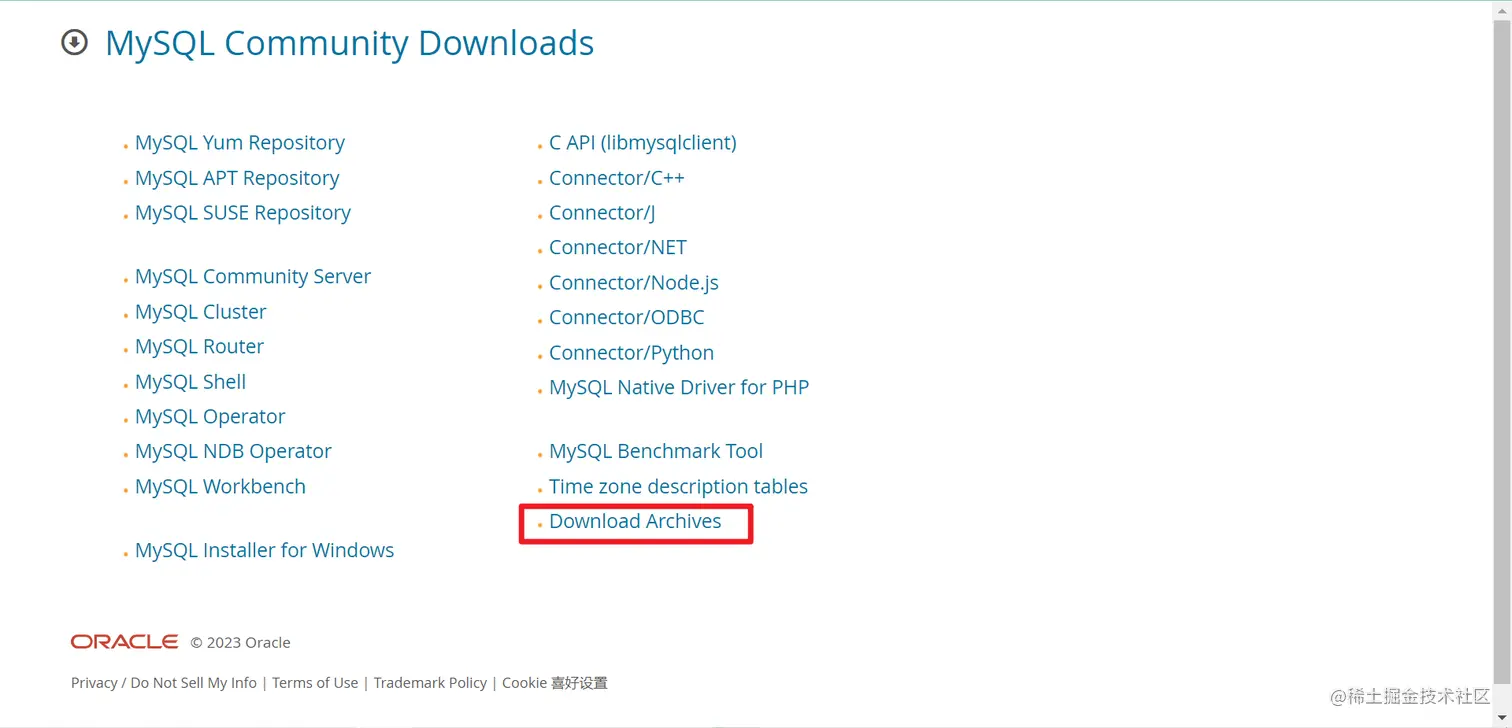
Task: Click the © 2023 Oracle text
Action: coord(241,643)
